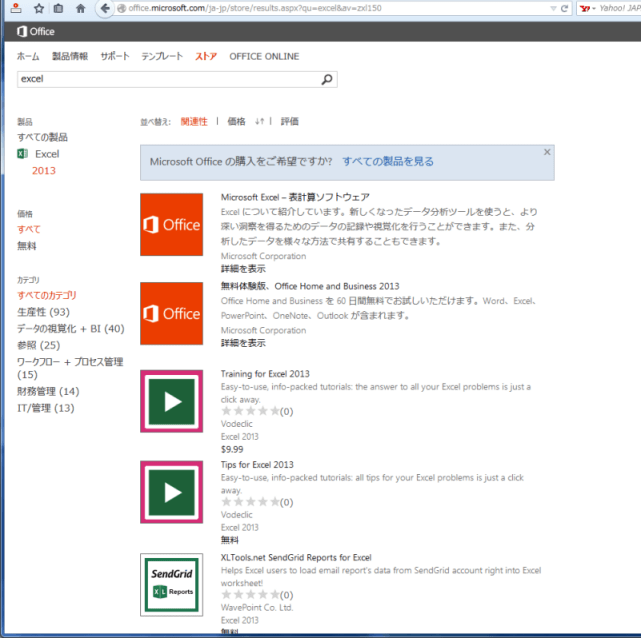Click 詳細を表示 under Microsoft Excel result
Image resolution: width=641 pixels, height=638 pixels.
pyautogui.click(x=243, y=269)
